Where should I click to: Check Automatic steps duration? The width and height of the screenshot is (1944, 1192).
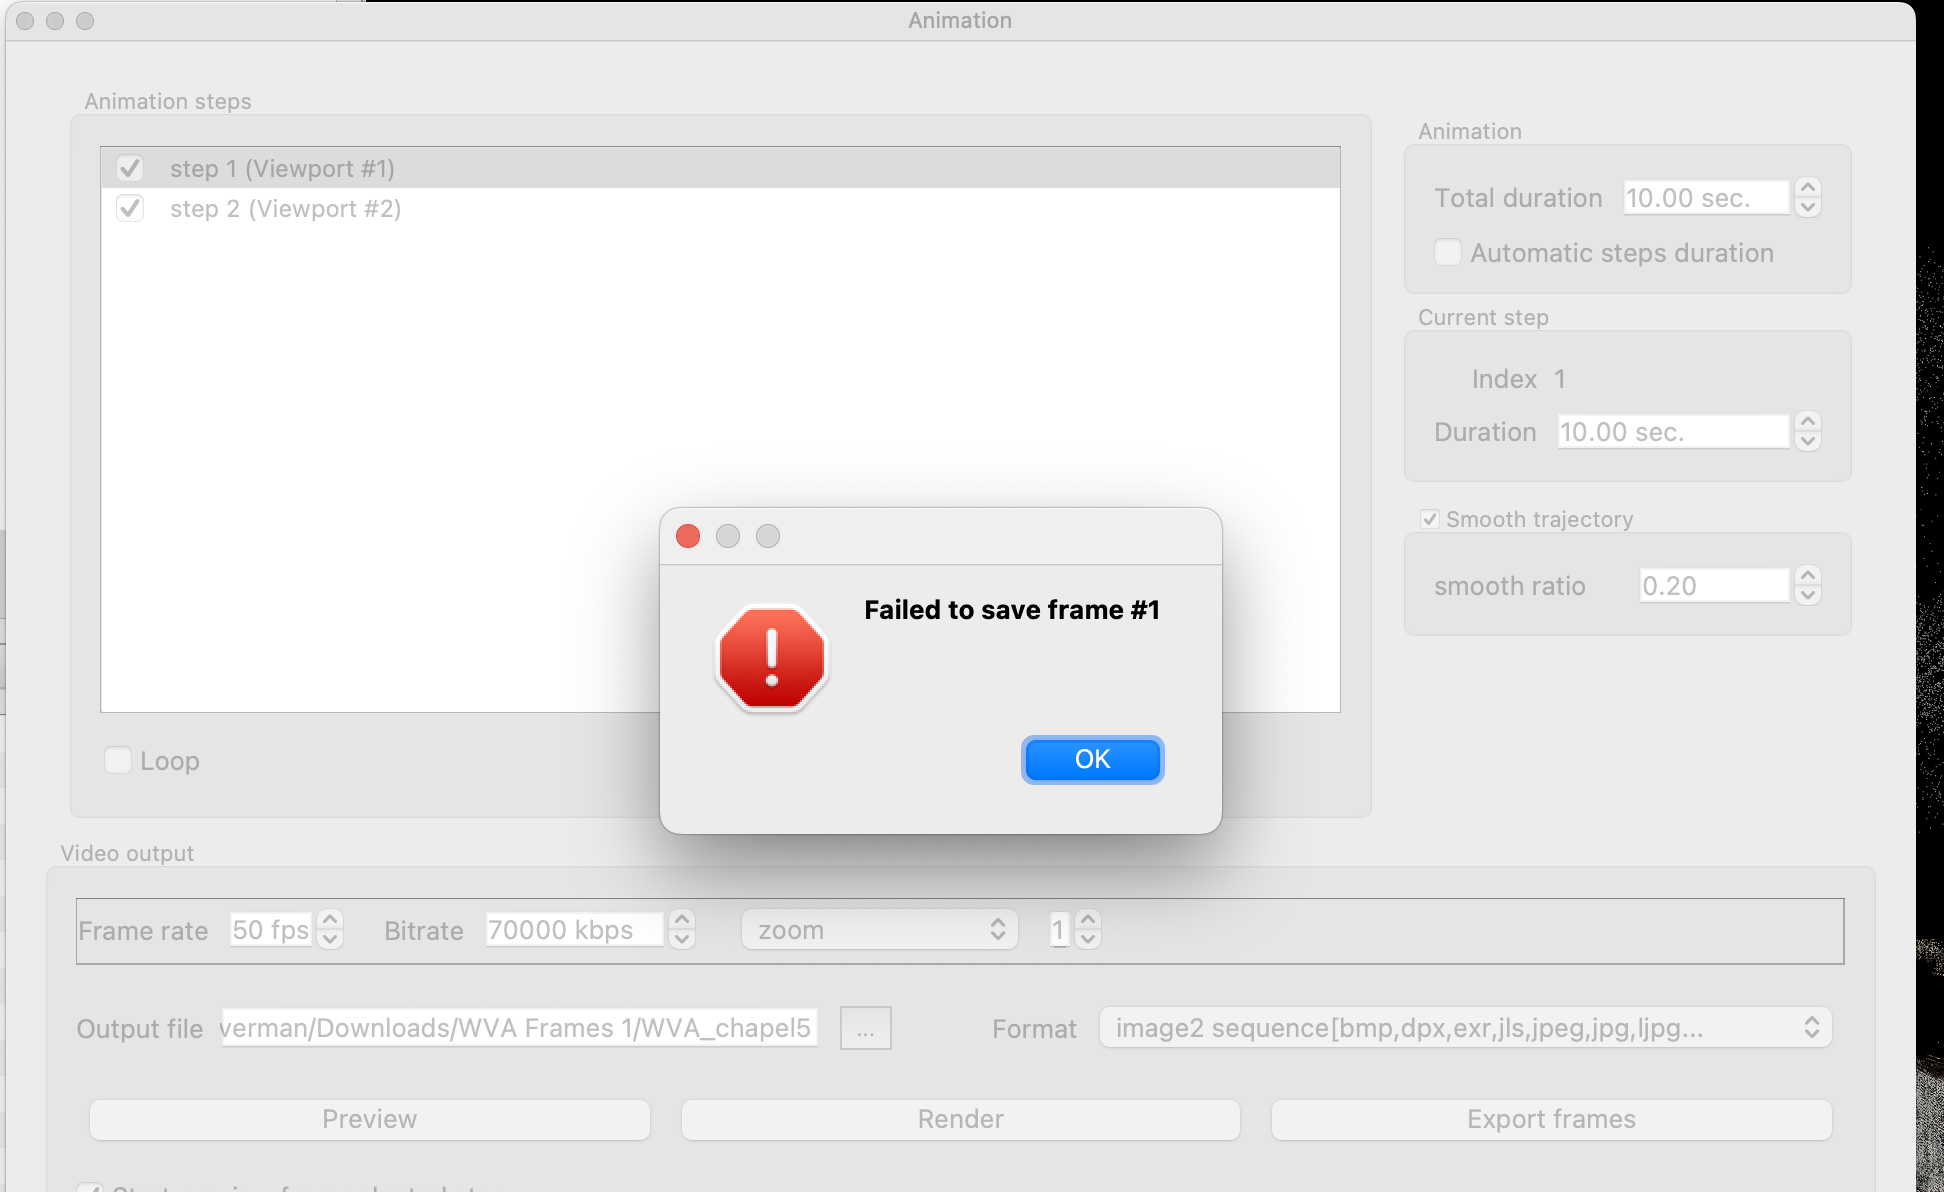click(1447, 253)
